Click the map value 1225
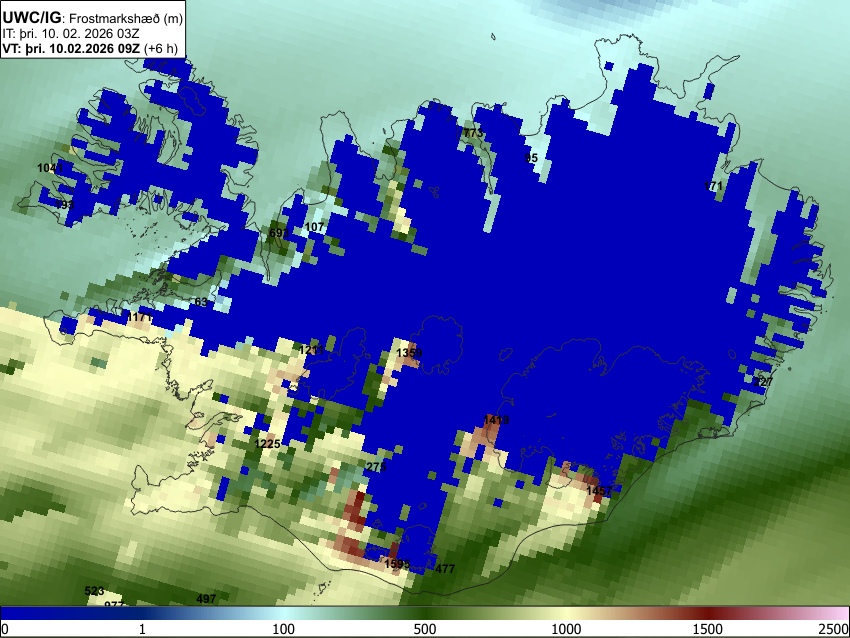The image size is (850, 638). pos(267,444)
